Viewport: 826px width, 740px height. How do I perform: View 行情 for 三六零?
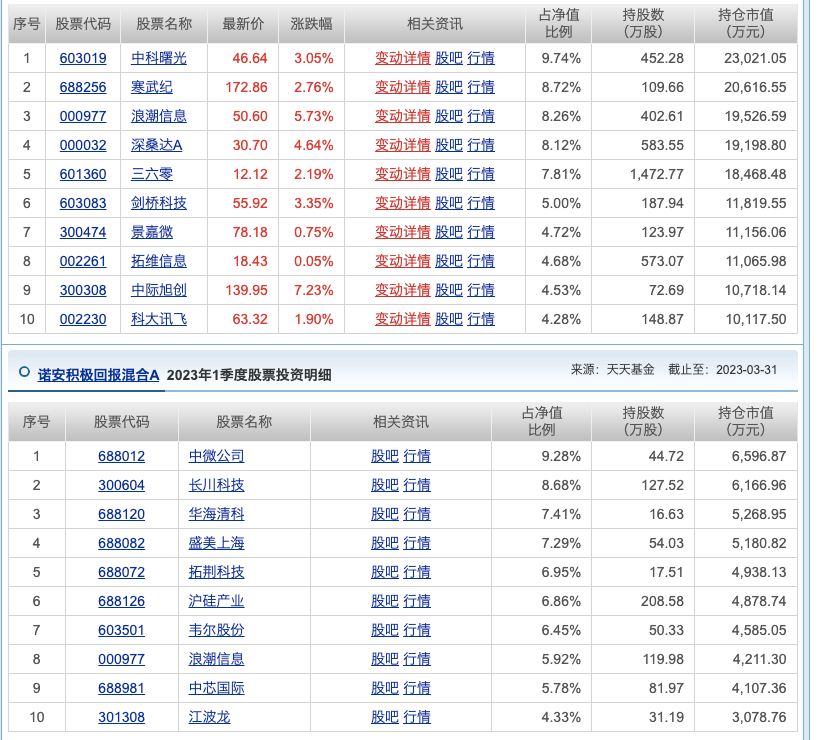[x=481, y=174]
